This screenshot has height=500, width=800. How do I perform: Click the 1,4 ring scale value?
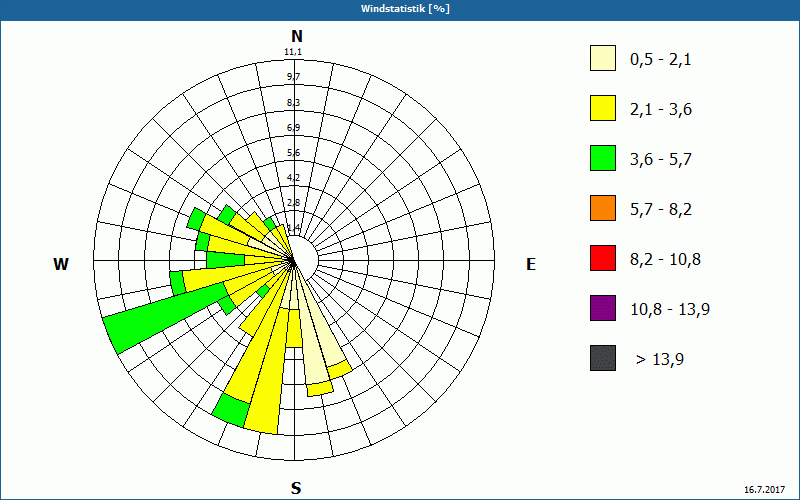pyautogui.click(x=293, y=228)
